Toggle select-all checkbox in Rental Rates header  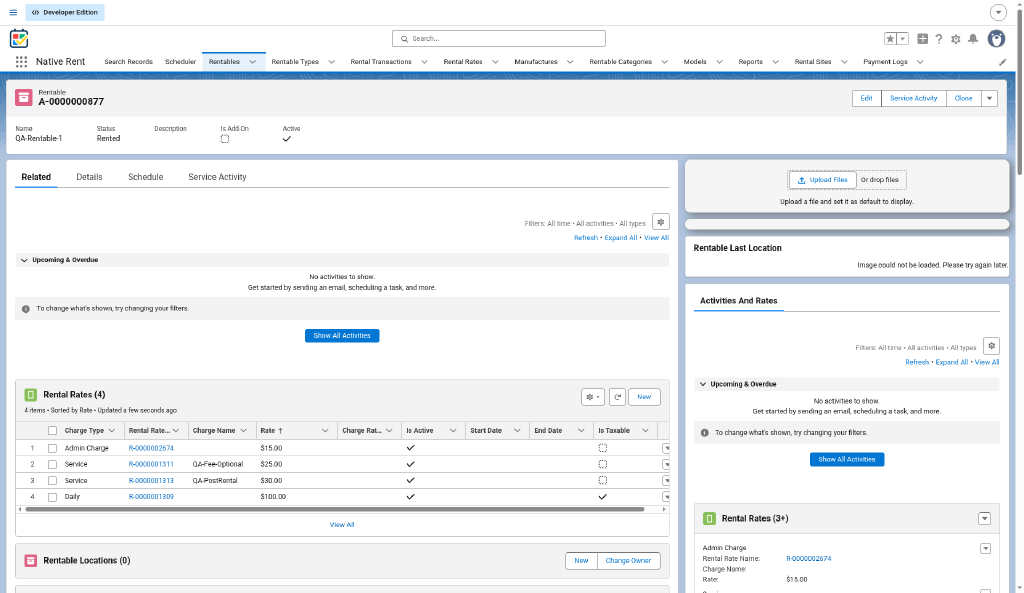pyautogui.click(x=52, y=431)
